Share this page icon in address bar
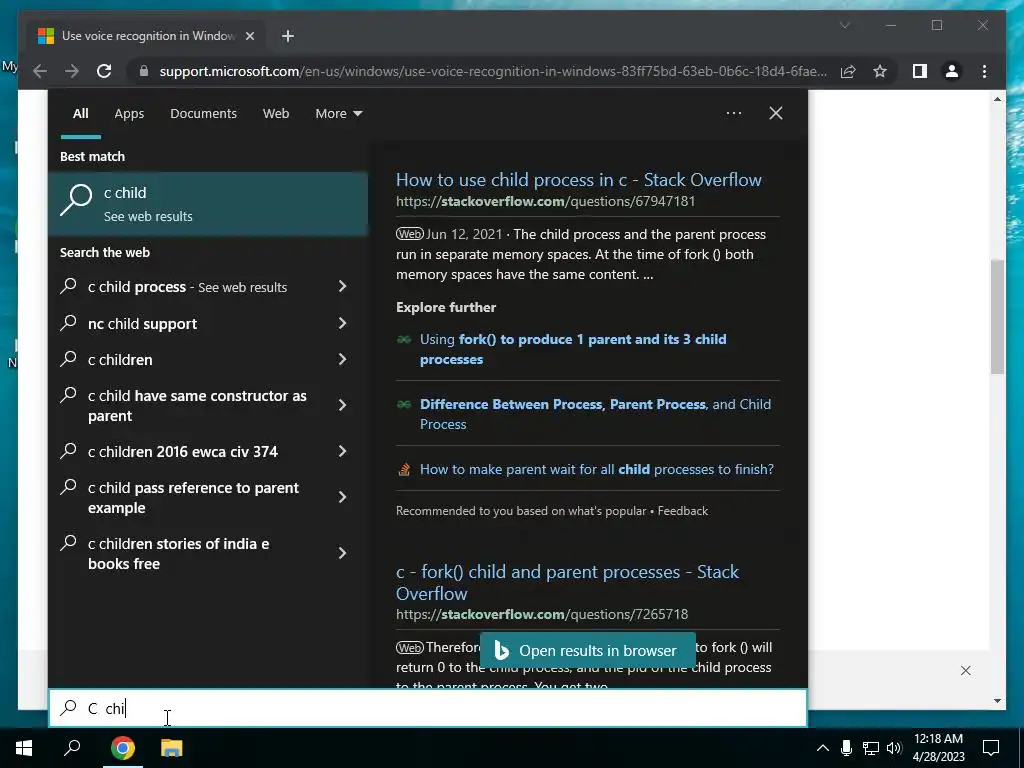 tap(848, 71)
